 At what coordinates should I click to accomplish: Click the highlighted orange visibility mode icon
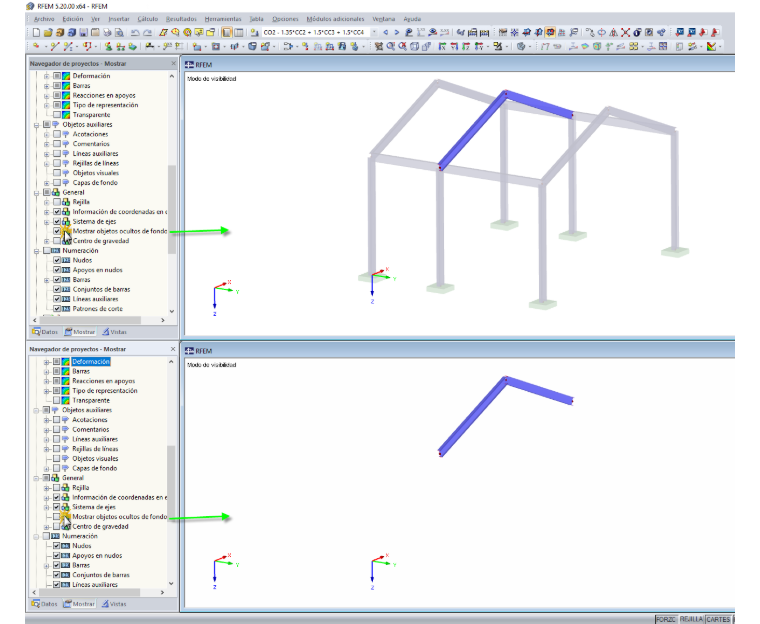[550, 32]
